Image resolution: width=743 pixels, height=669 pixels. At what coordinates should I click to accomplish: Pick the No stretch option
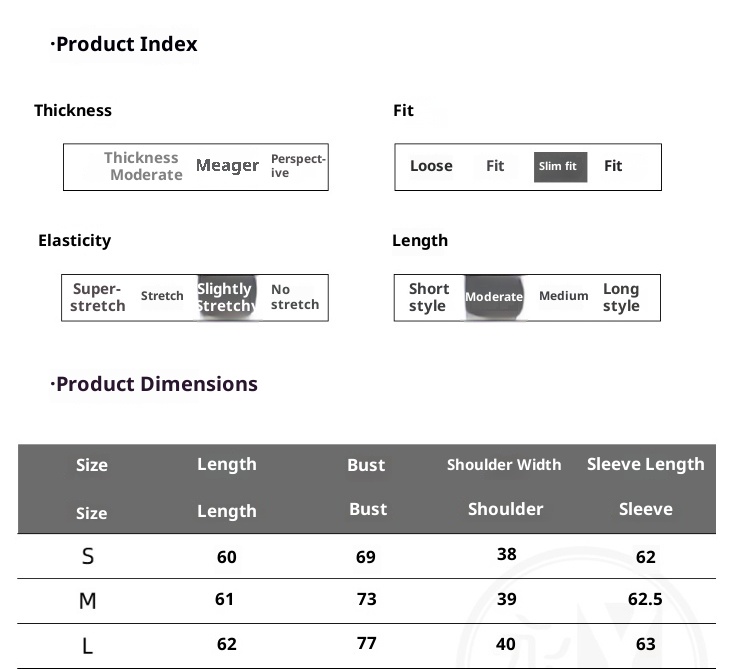(294, 297)
